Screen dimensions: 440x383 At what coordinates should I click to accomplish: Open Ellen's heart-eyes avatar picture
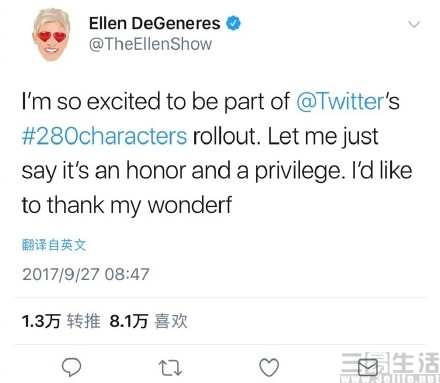(51, 35)
